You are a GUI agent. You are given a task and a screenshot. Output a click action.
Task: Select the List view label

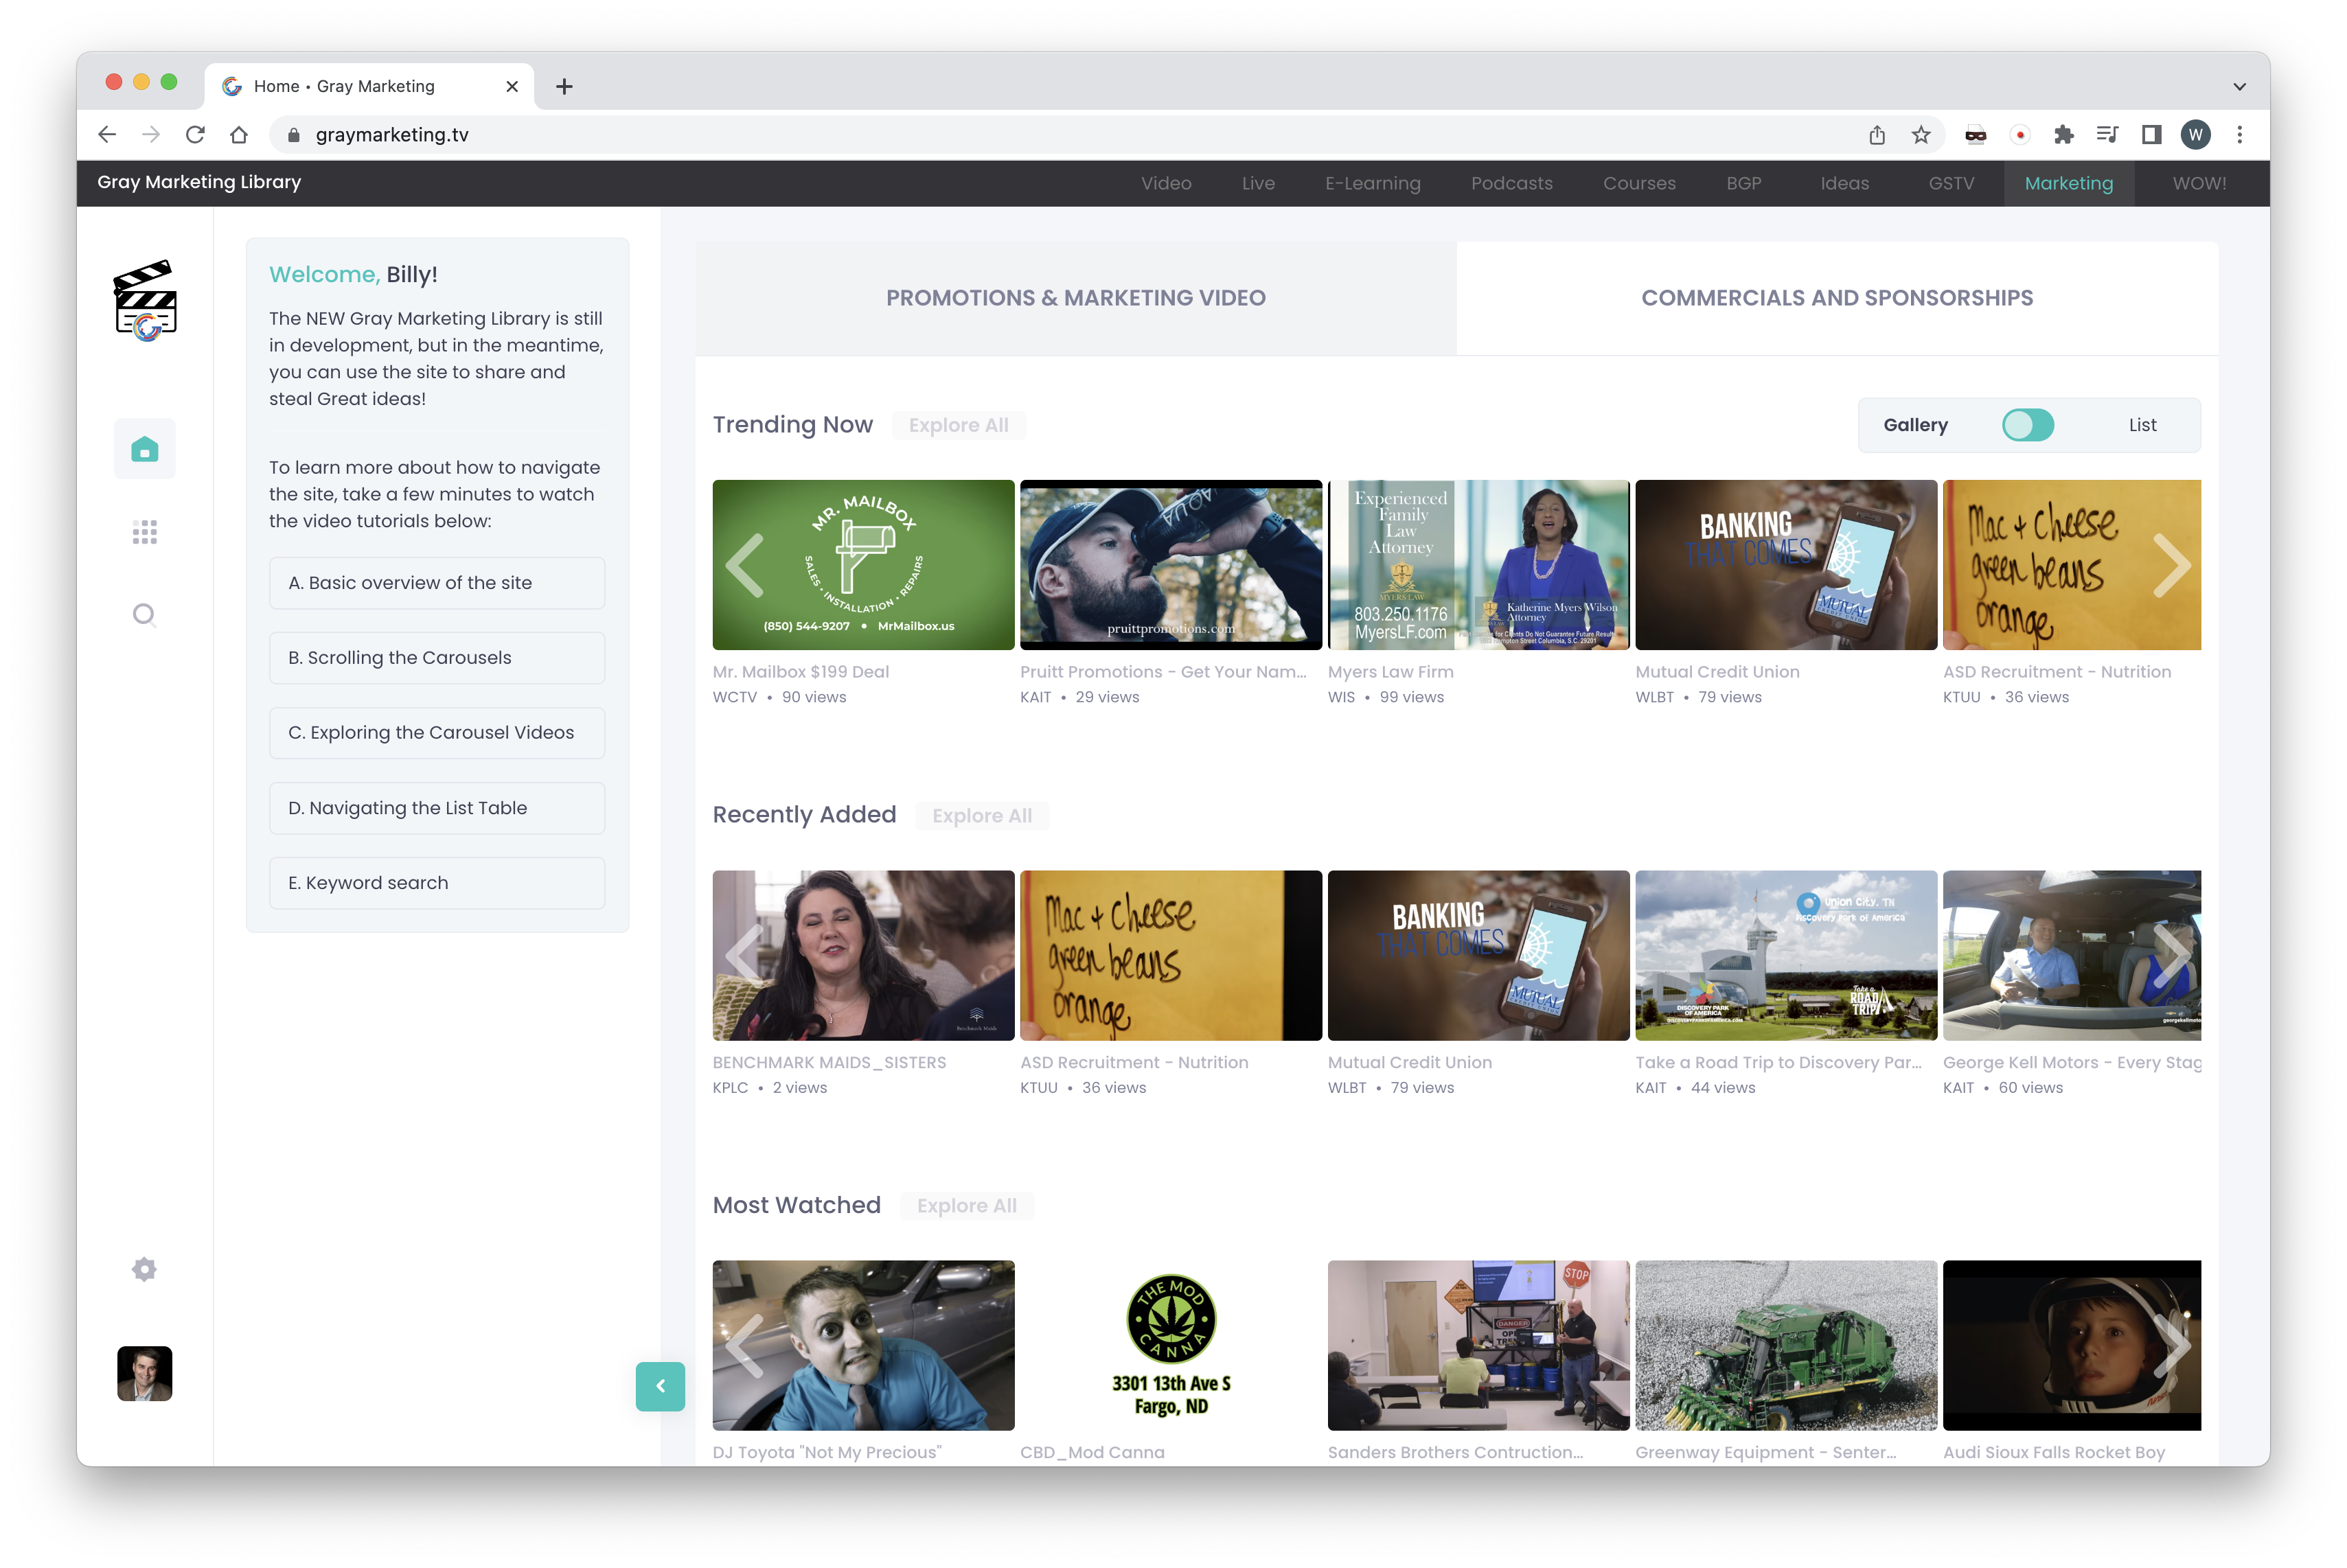pos(2142,425)
